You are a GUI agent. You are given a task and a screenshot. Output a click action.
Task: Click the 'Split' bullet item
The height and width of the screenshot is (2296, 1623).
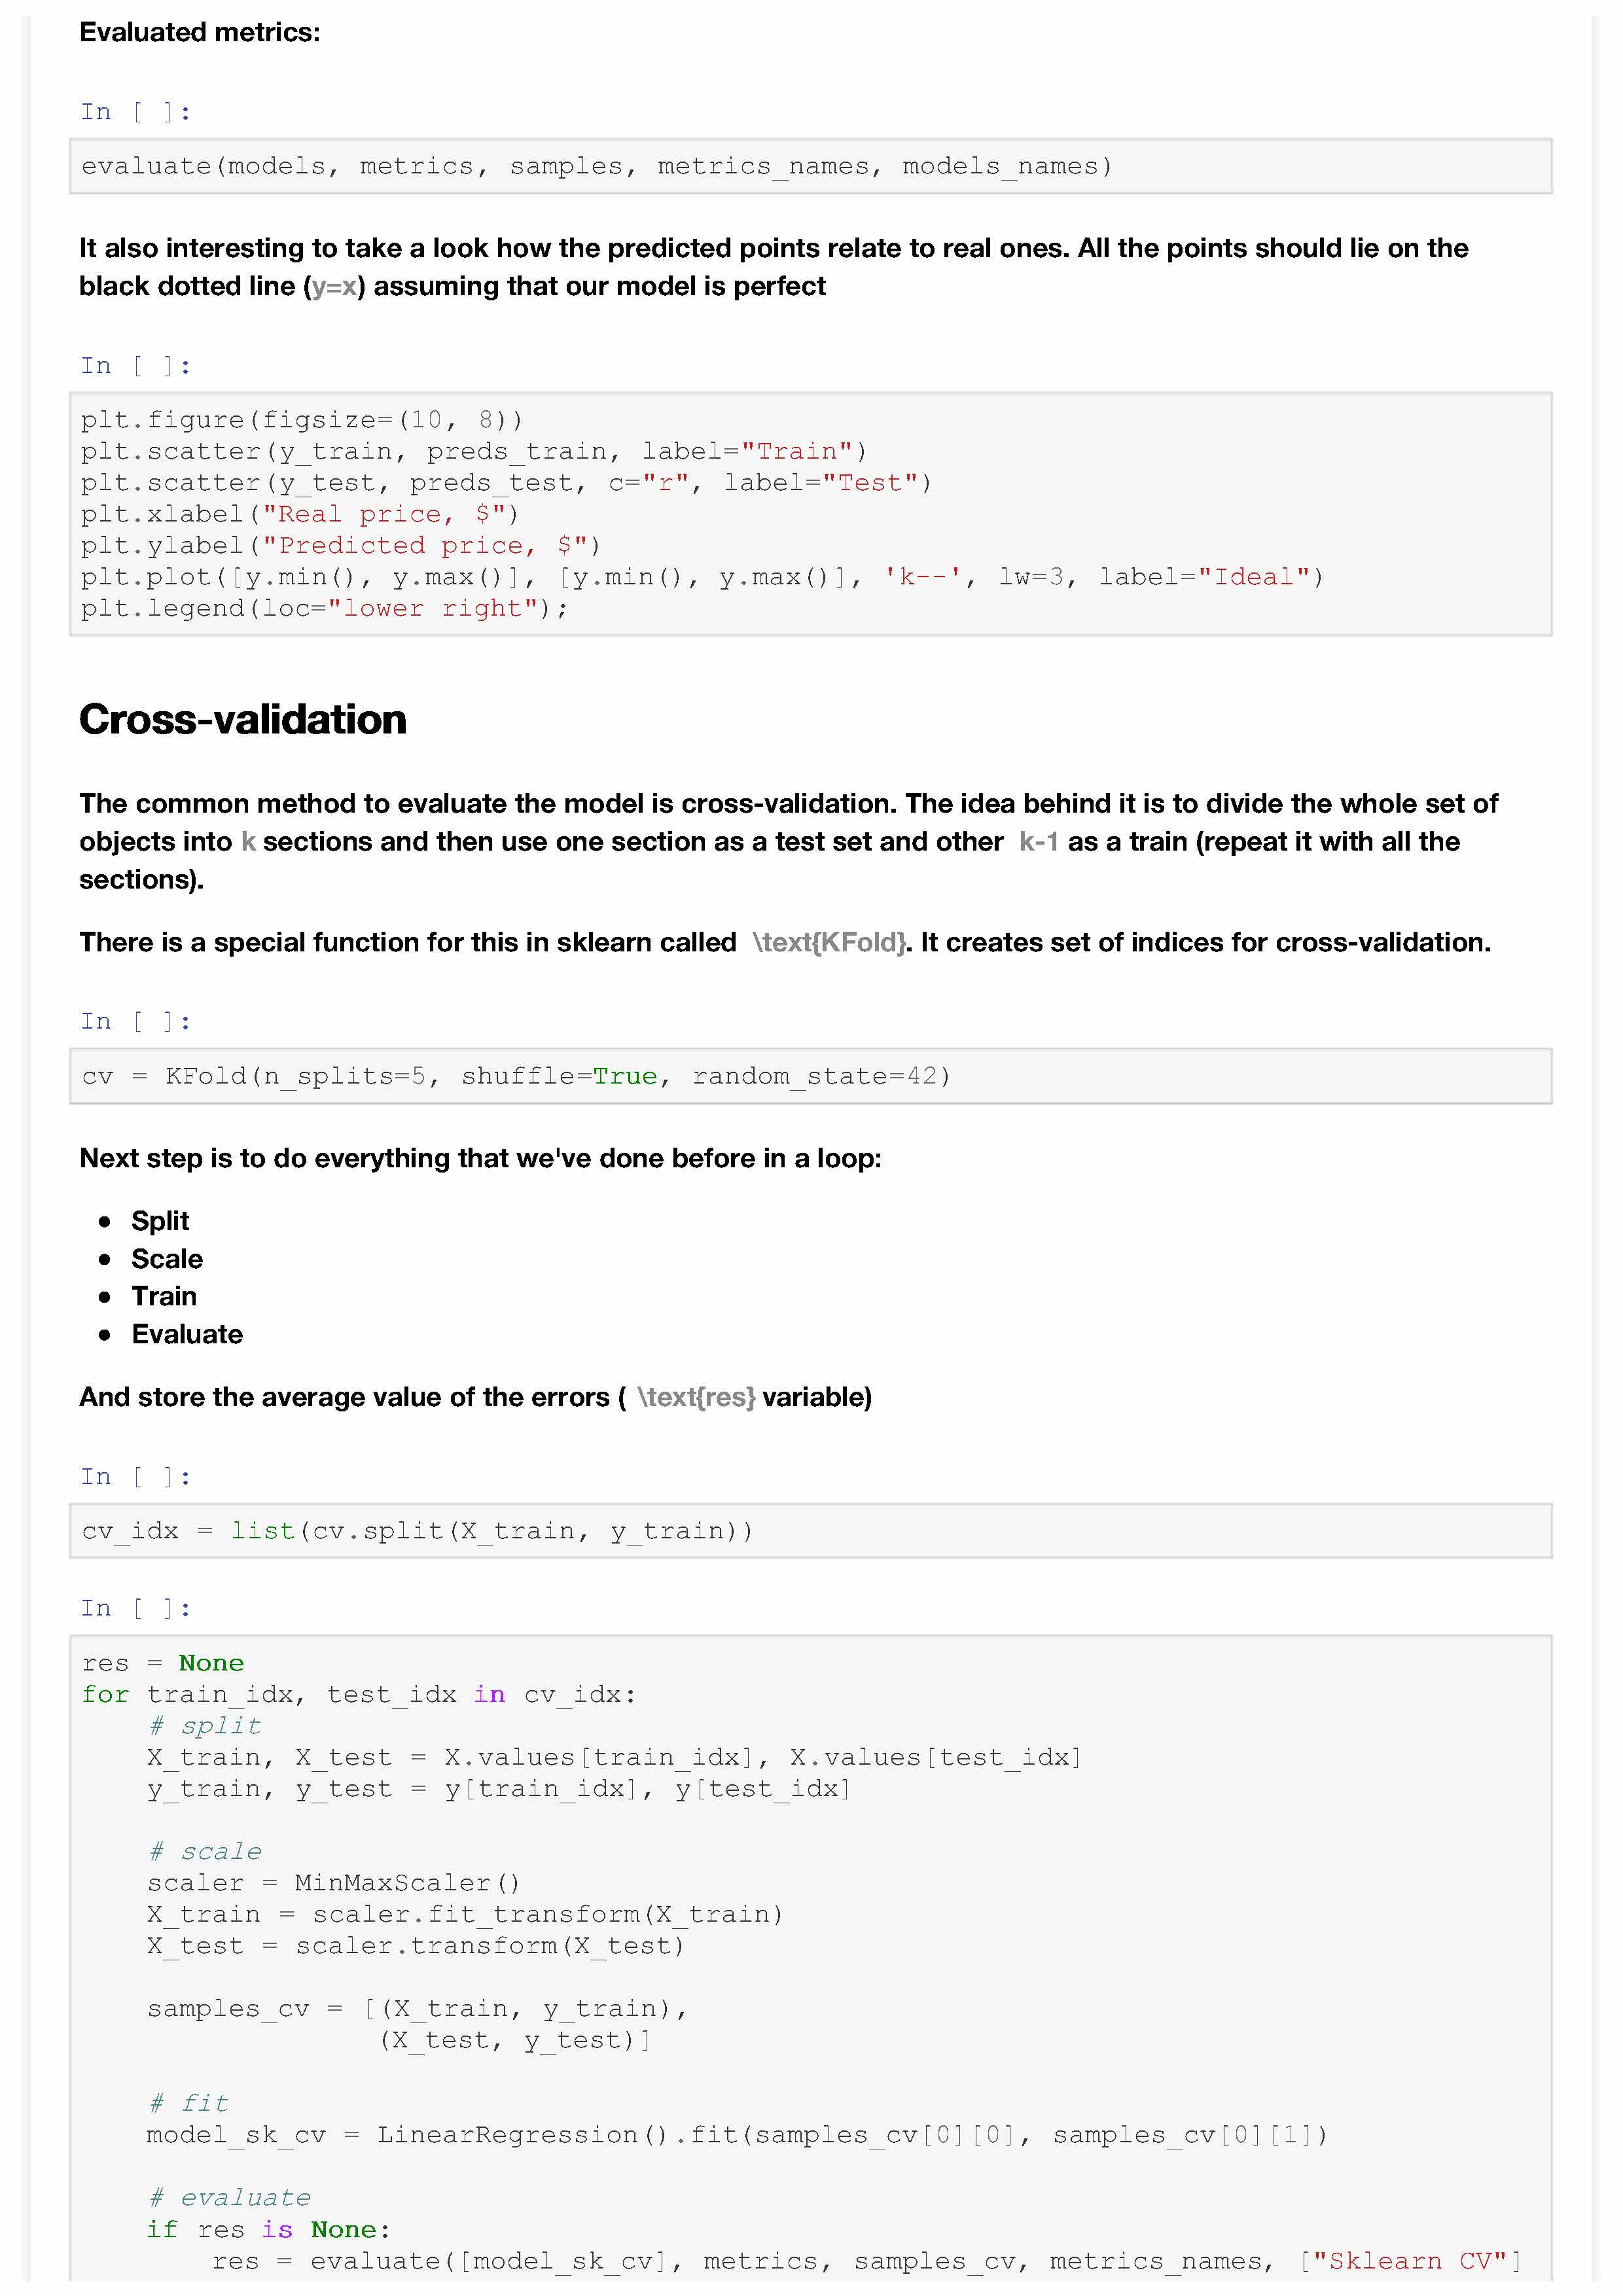coord(160,1221)
